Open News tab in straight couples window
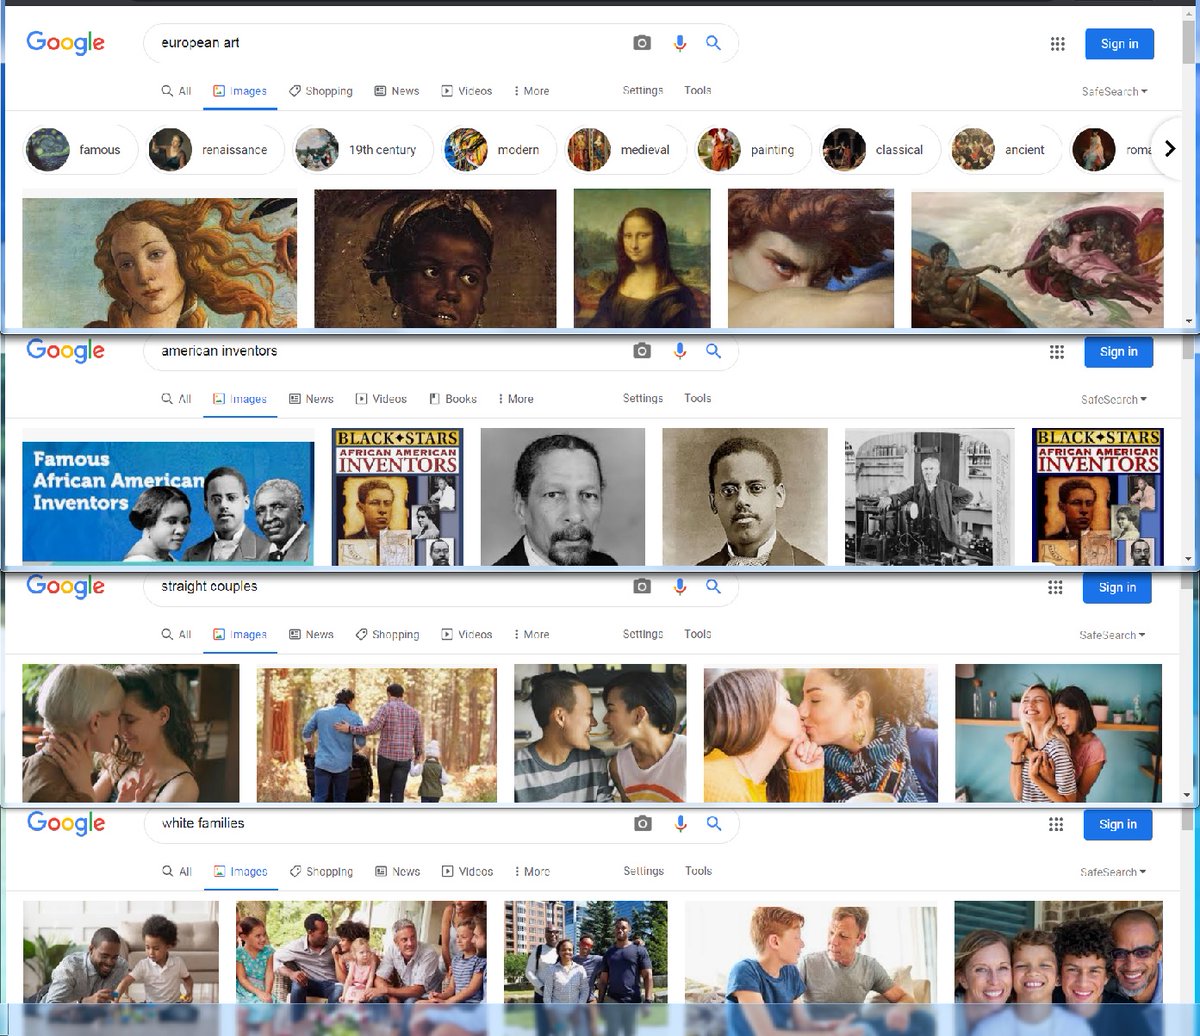1200x1036 pixels. [x=311, y=635]
